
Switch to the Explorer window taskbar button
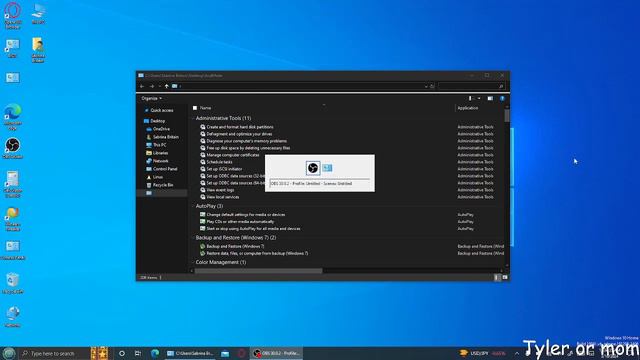(190, 353)
